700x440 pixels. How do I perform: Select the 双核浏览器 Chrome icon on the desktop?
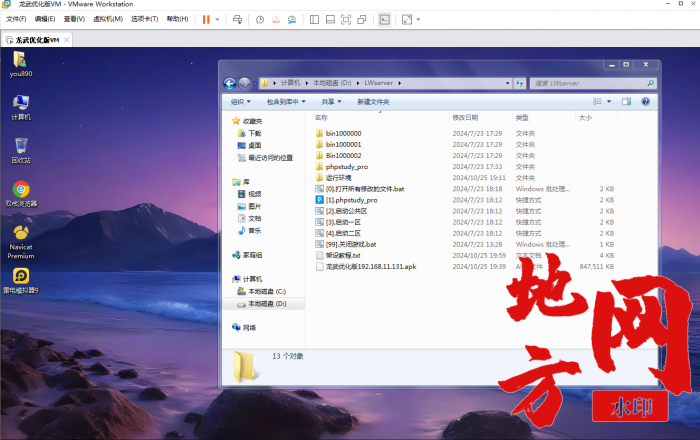(21, 194)
